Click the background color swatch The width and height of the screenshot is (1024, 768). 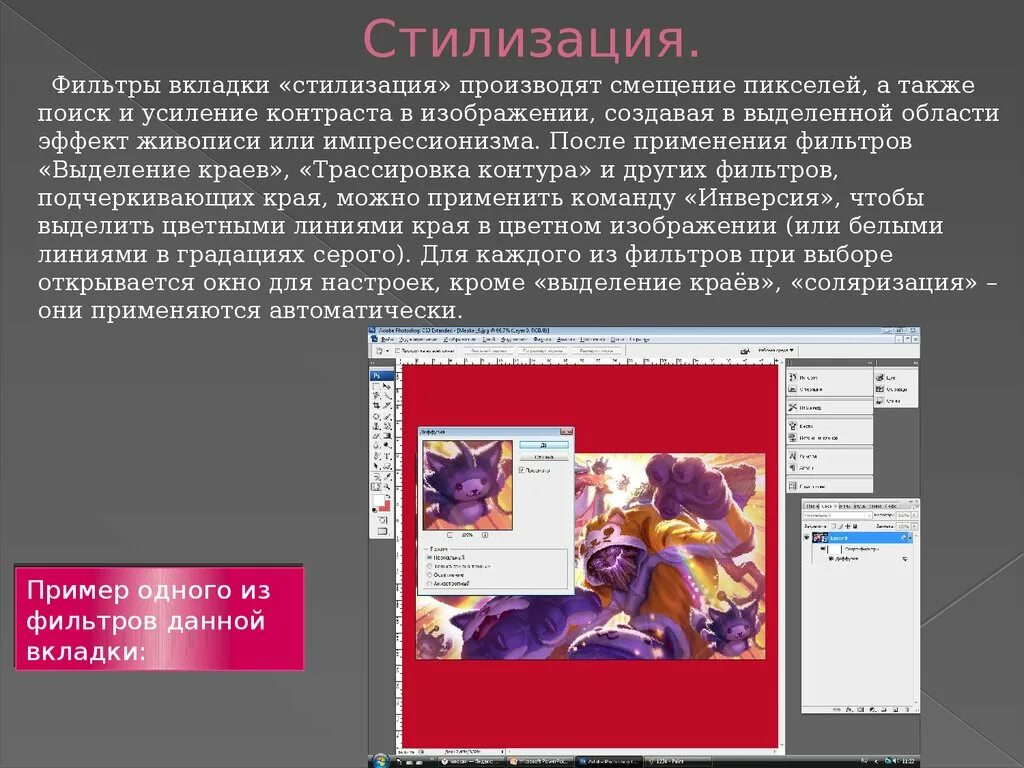387,505
